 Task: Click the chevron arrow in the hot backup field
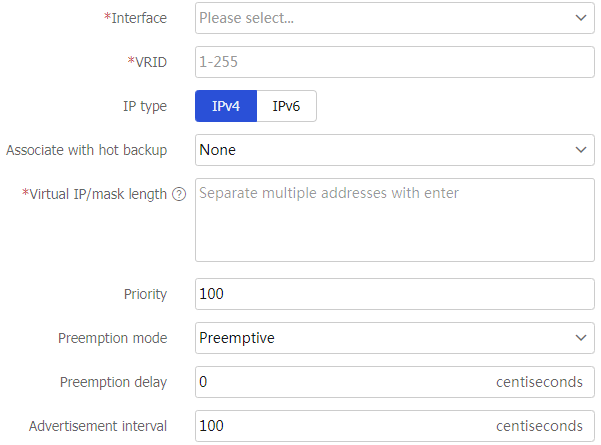pos(581,150)
